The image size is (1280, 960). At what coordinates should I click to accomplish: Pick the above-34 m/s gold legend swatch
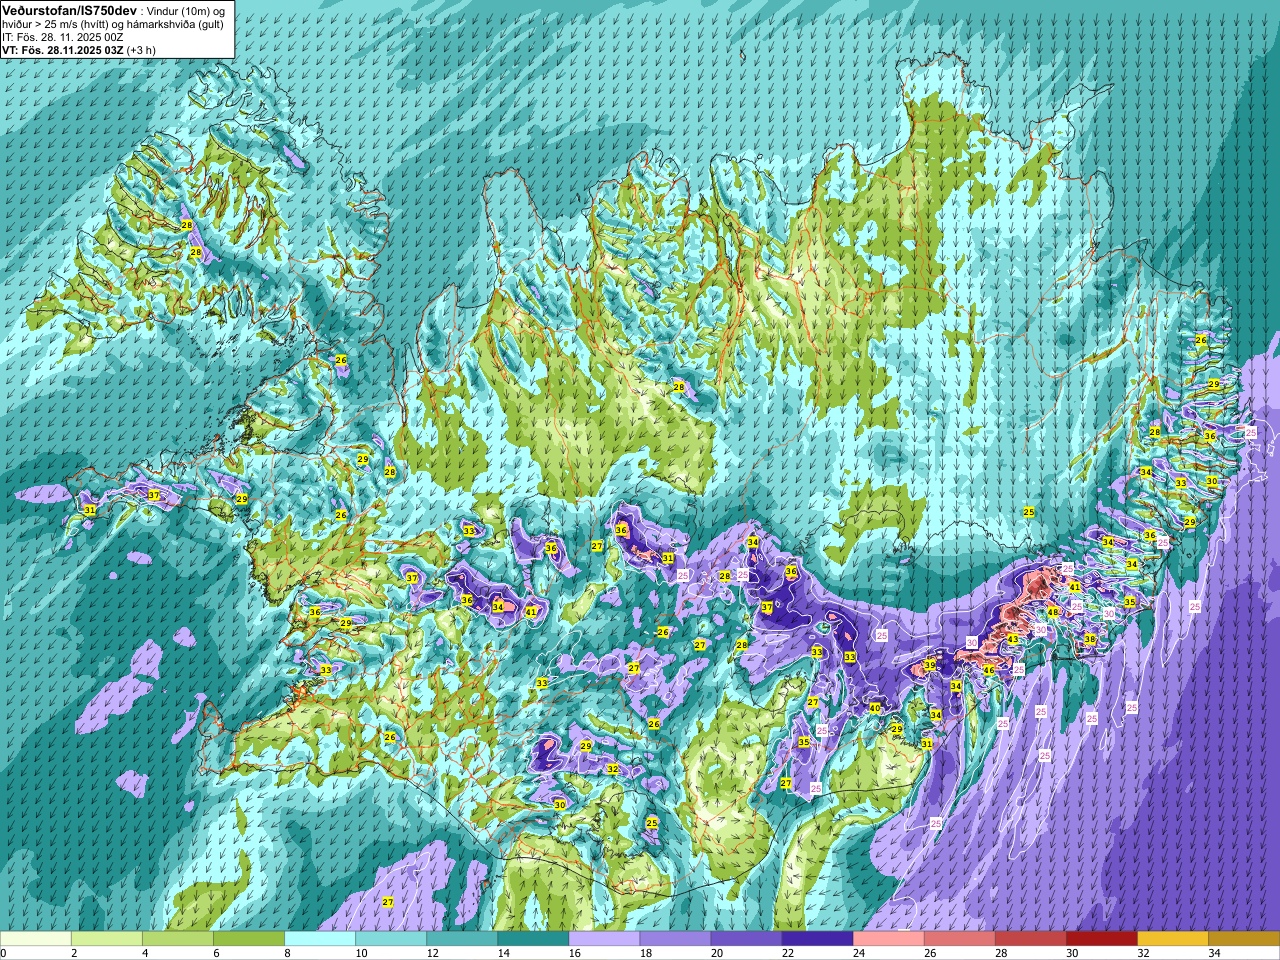click(x=1243, y=939)
